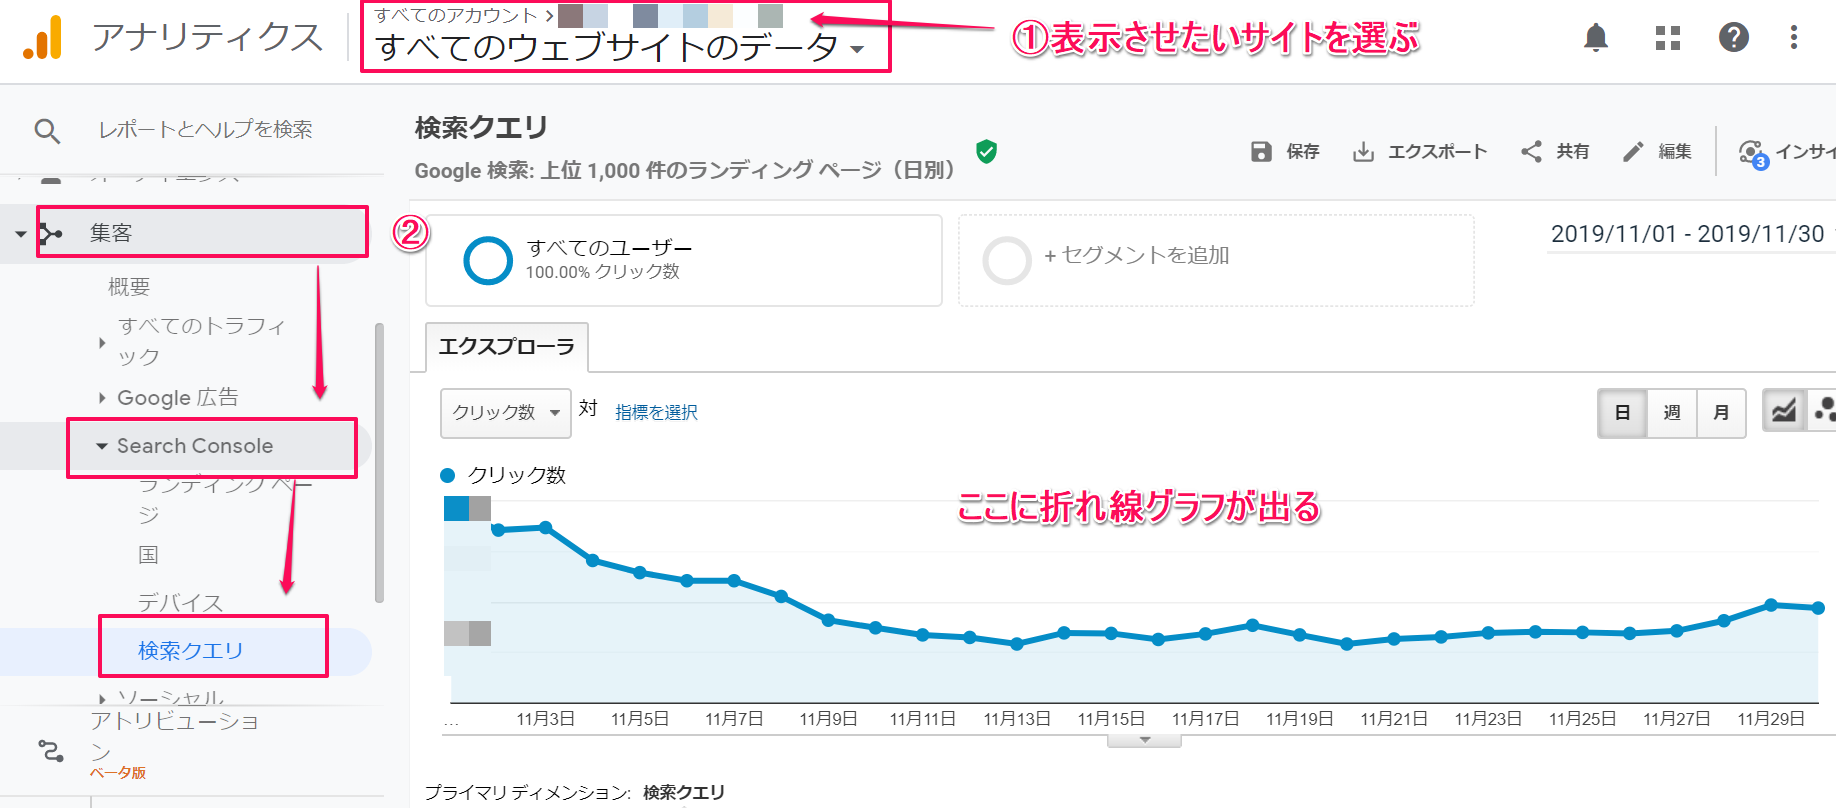Open すべてのウェブサイトのデータ account selector
Screen dimensions: 1836x808
(620, 47)
